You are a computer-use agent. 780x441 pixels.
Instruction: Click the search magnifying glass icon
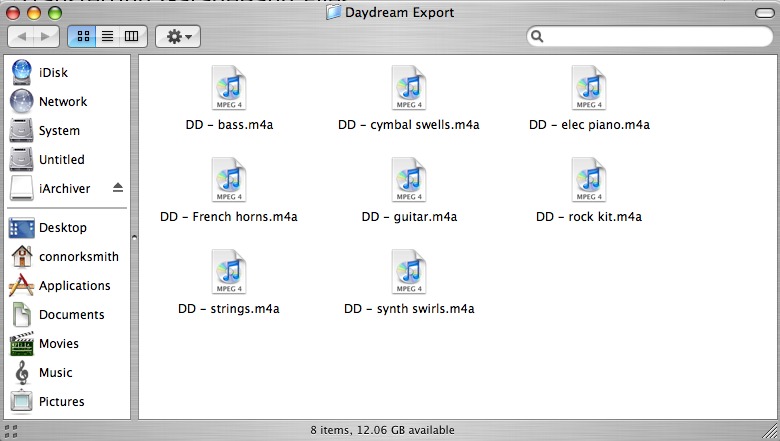click(x=537, y=36)
